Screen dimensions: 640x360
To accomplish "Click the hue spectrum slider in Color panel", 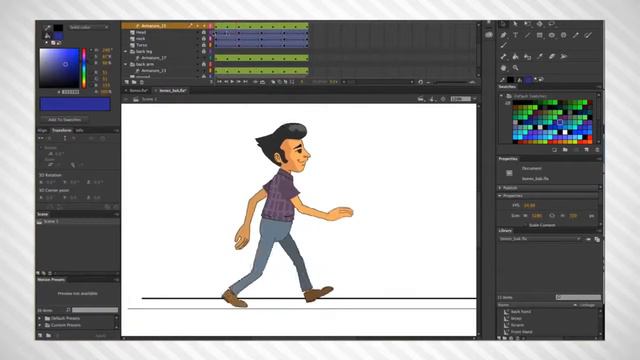I will tap(84, 68).
